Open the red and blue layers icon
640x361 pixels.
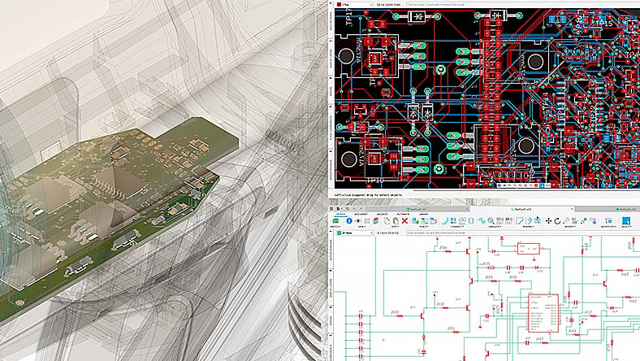tap(376, 221)
